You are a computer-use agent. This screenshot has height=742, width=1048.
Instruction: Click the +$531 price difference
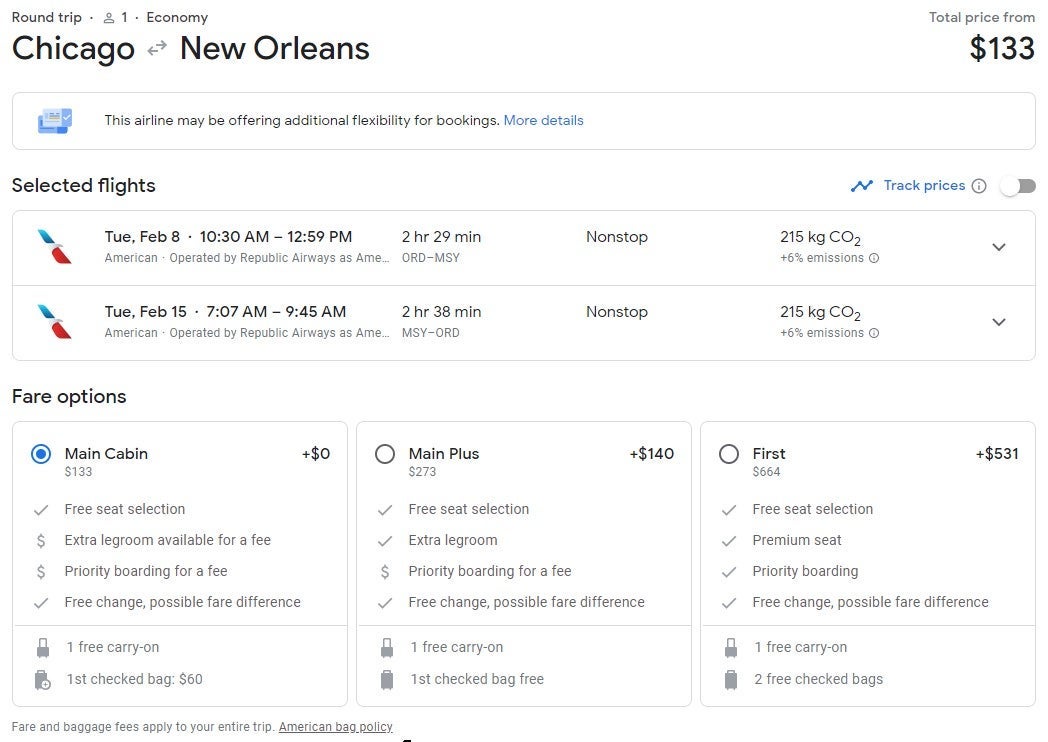pyautogui.click(x=997, y=454)
